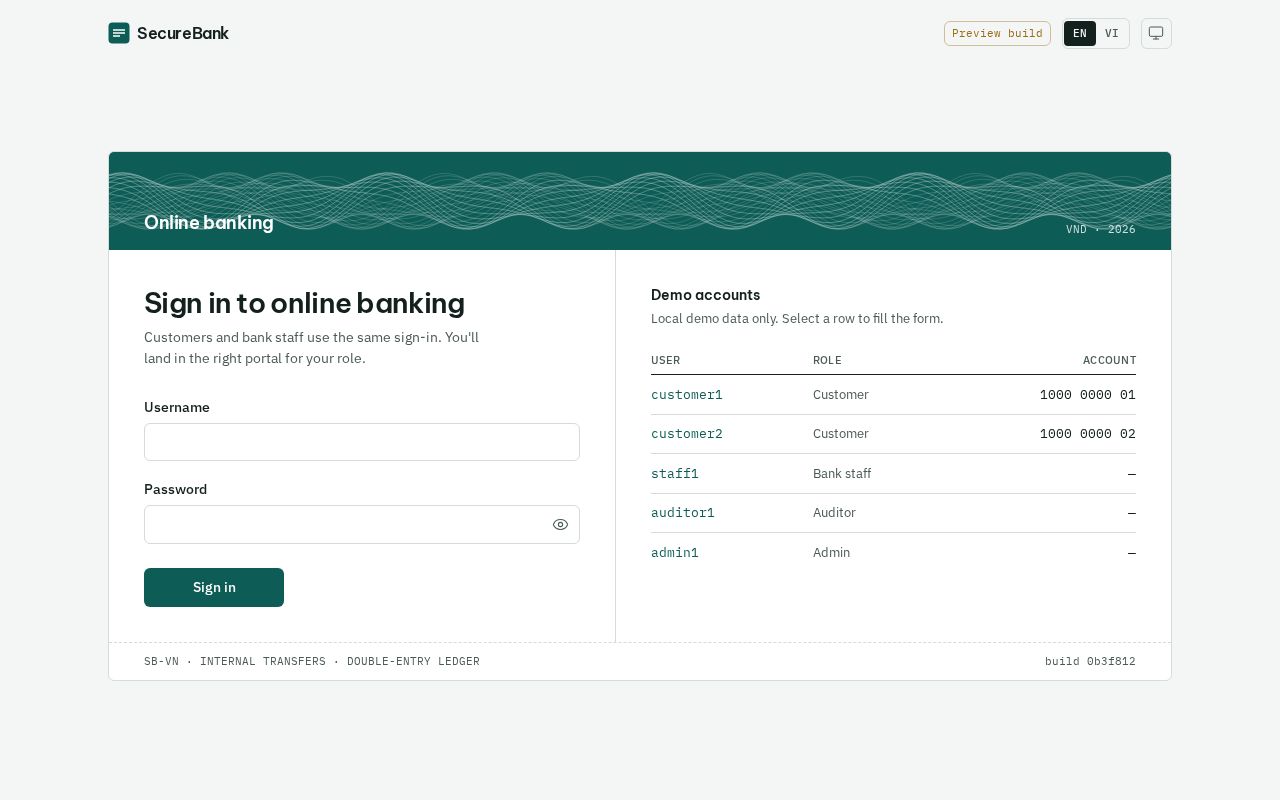Click the Sign in button
The height and width of the screenshot is (800, 1280).
point(214,588)
